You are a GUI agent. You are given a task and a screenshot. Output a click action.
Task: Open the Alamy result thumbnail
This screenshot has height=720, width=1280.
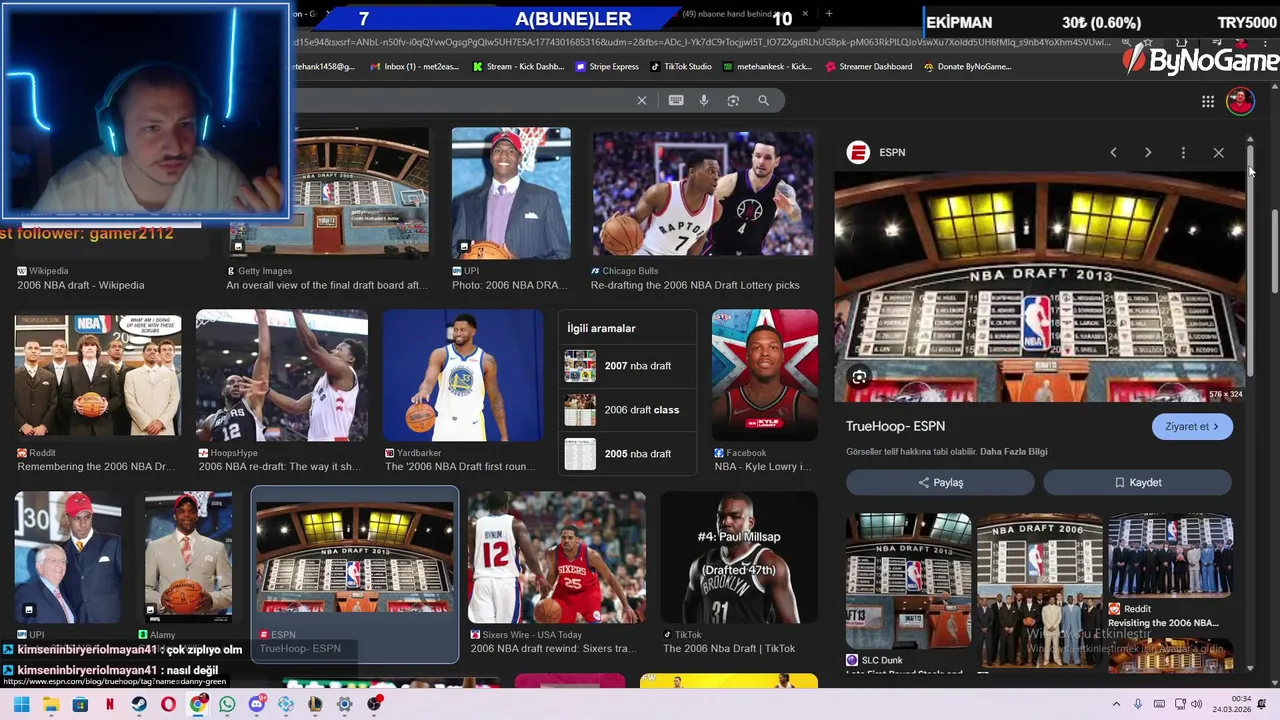coord(188,558)
